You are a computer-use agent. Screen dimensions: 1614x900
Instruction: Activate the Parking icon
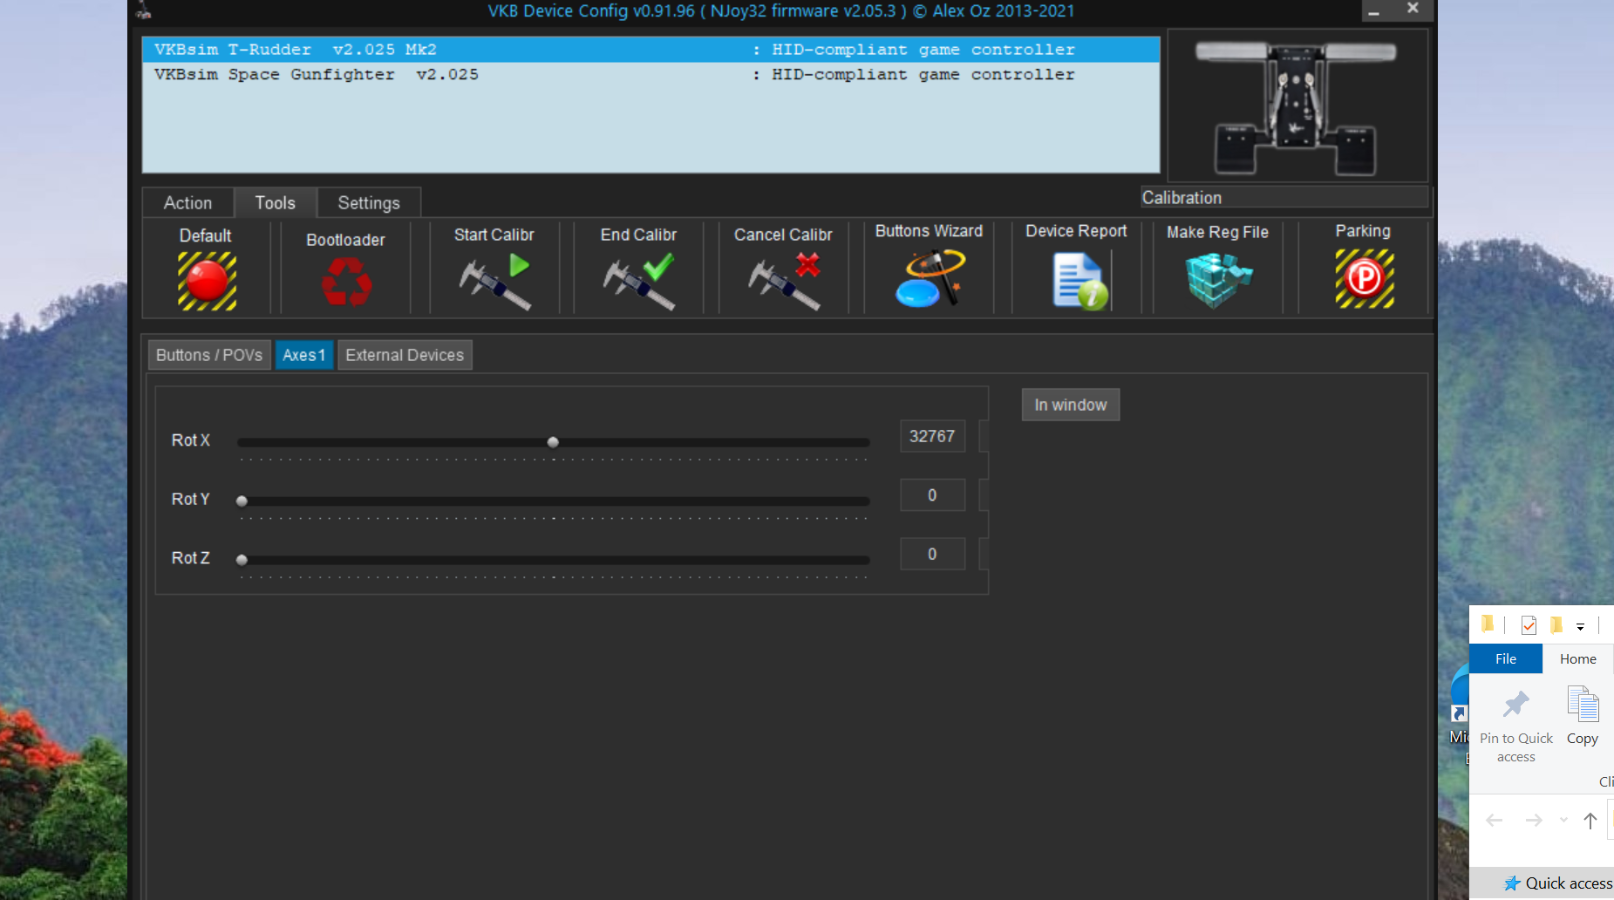[x=1364, y=278]
